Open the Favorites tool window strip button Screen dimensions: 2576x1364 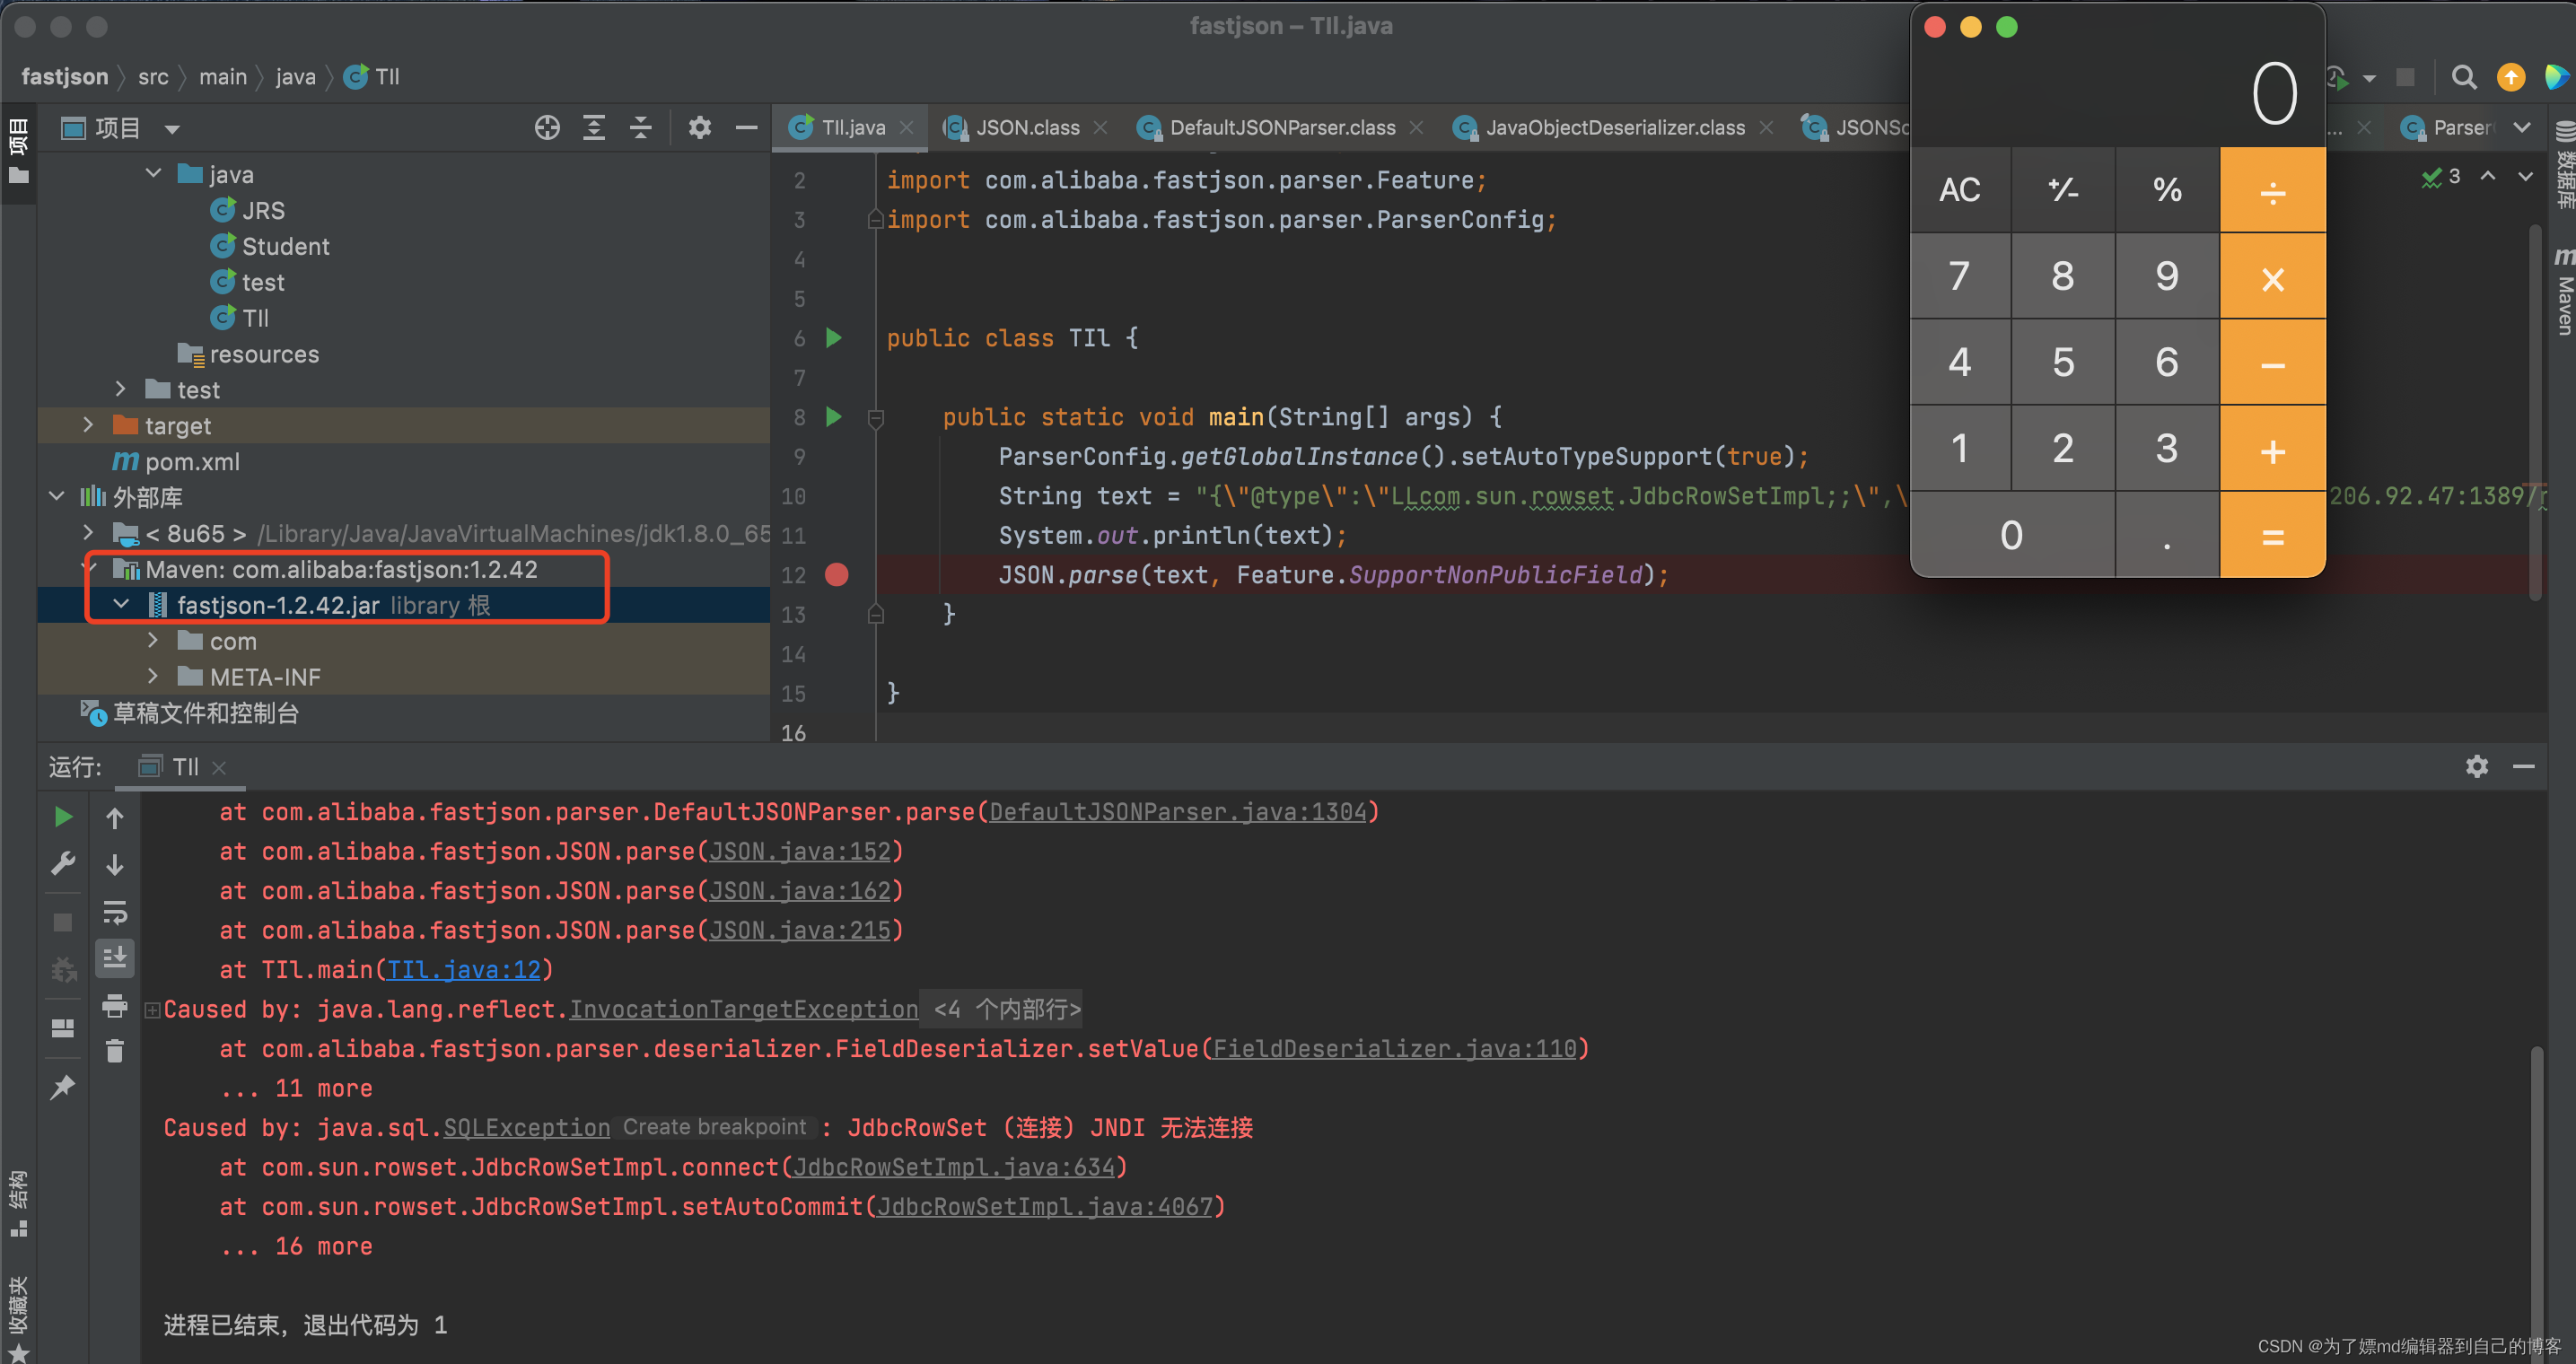tap(18, 1318)
